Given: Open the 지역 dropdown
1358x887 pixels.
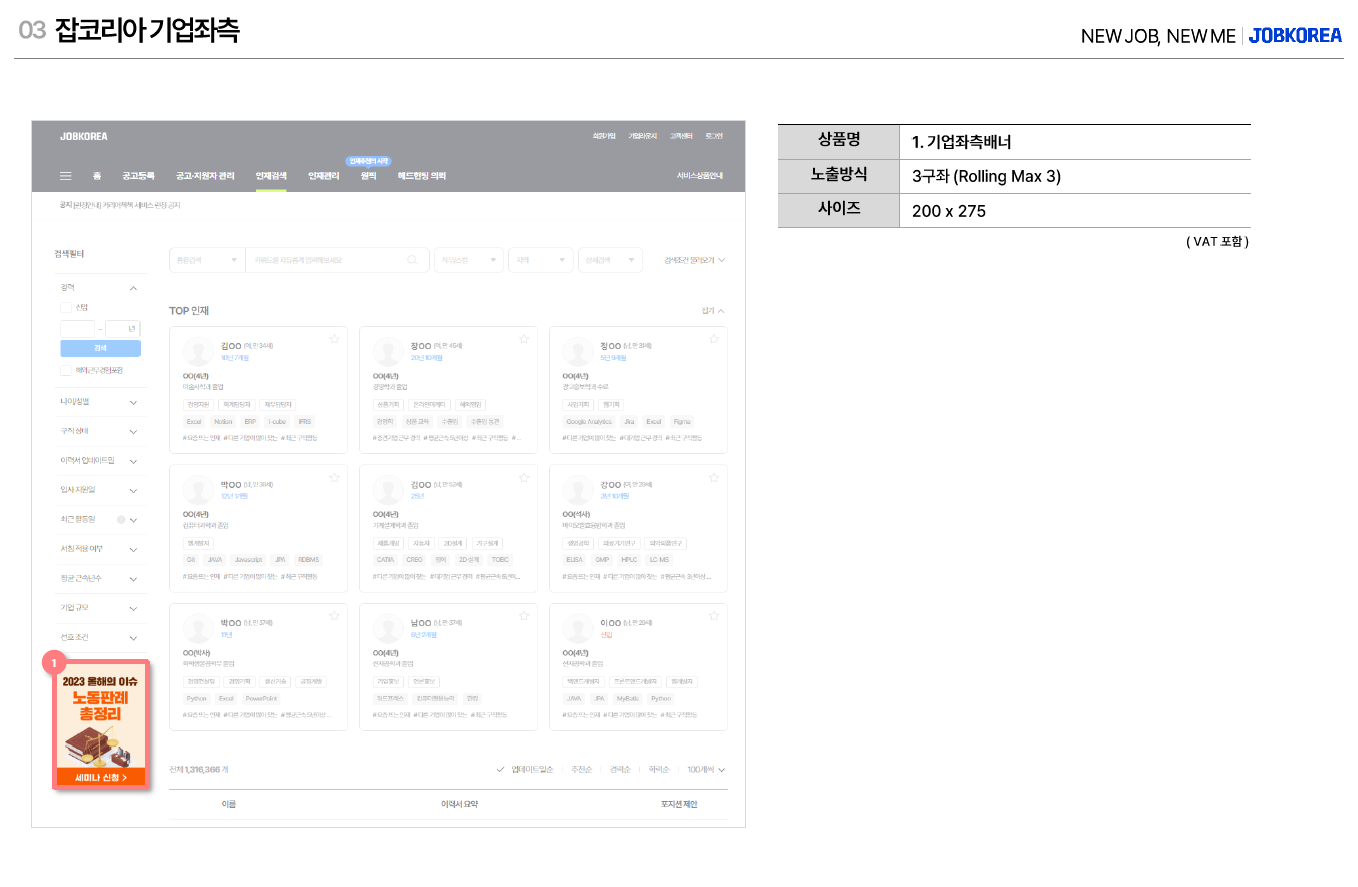Looking at the screenshot, I should [541, 260].
